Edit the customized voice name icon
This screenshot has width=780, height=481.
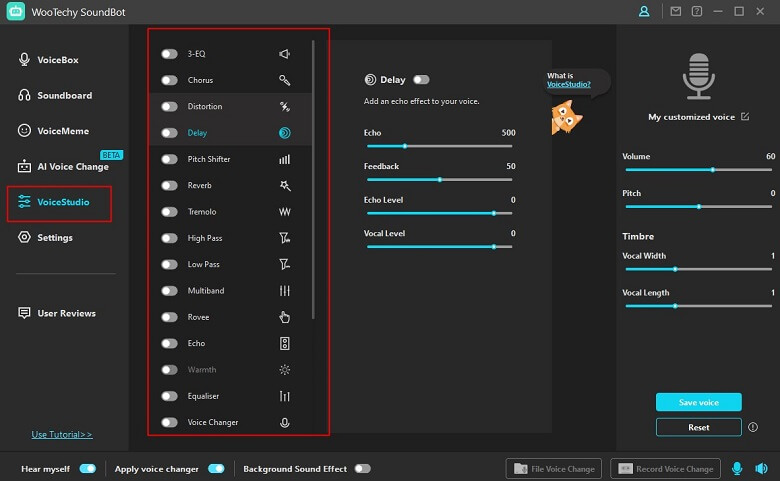tap(744, 117)
